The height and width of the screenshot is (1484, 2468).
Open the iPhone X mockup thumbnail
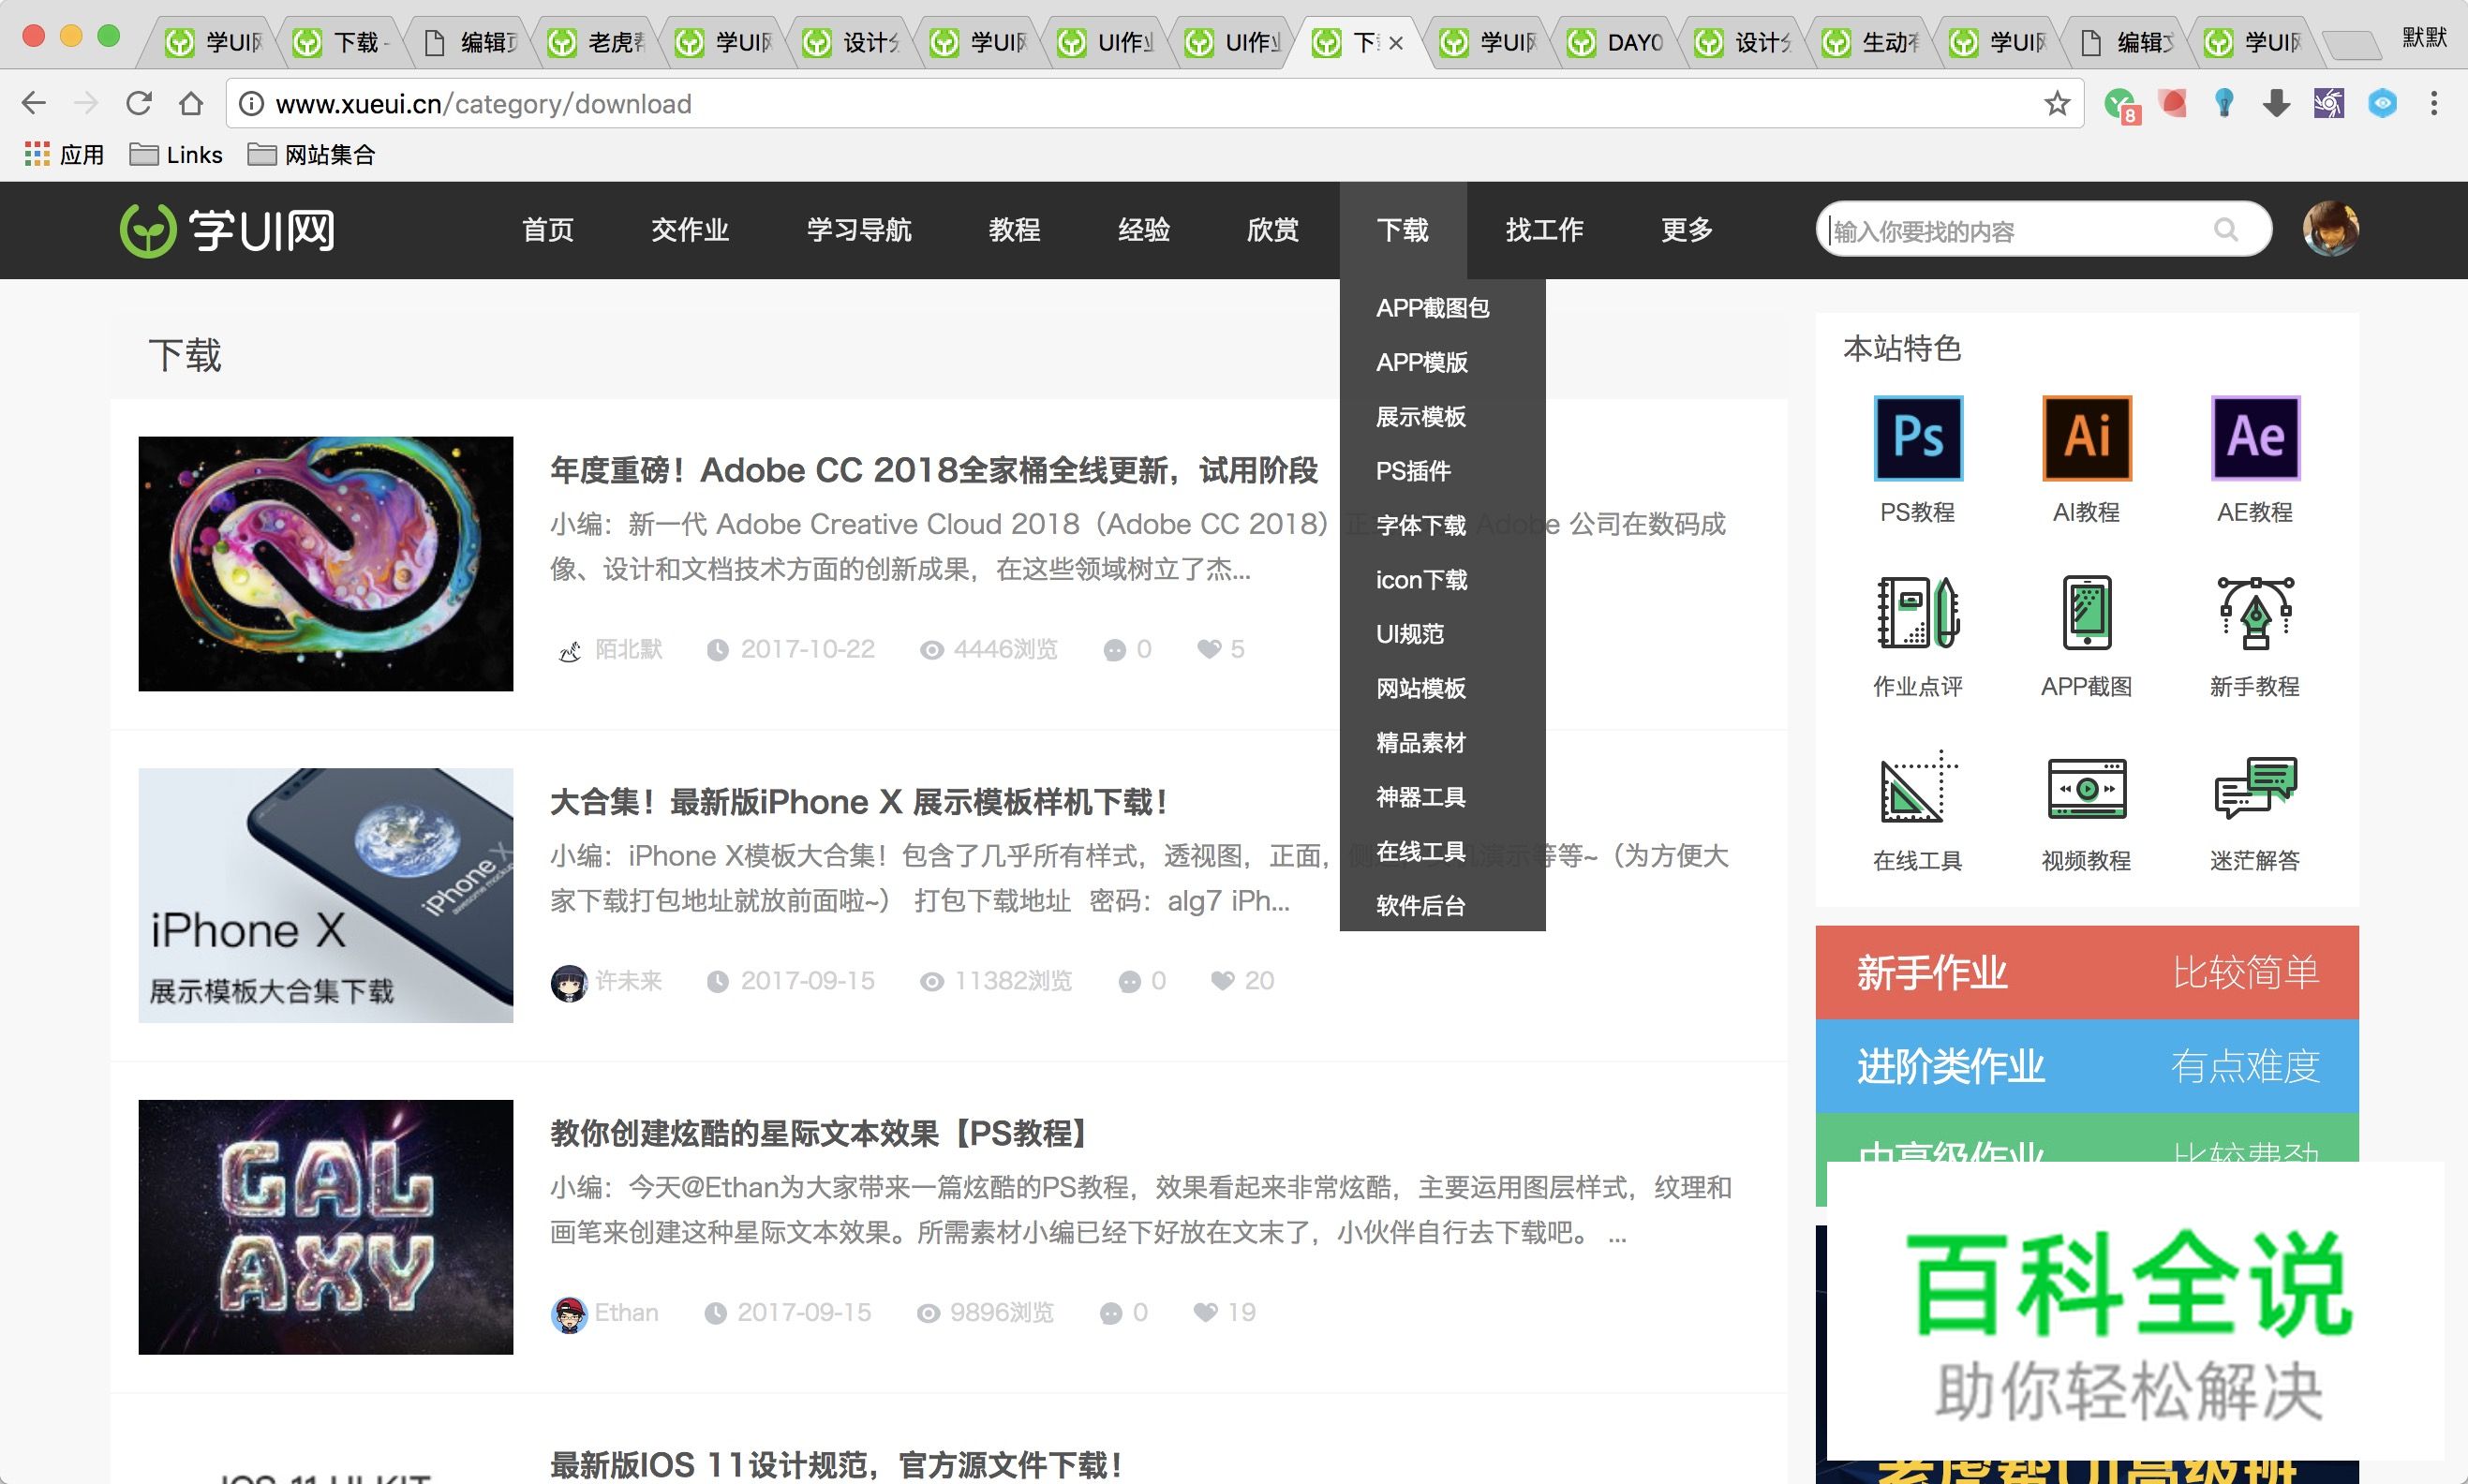click(x=325, y=896)
